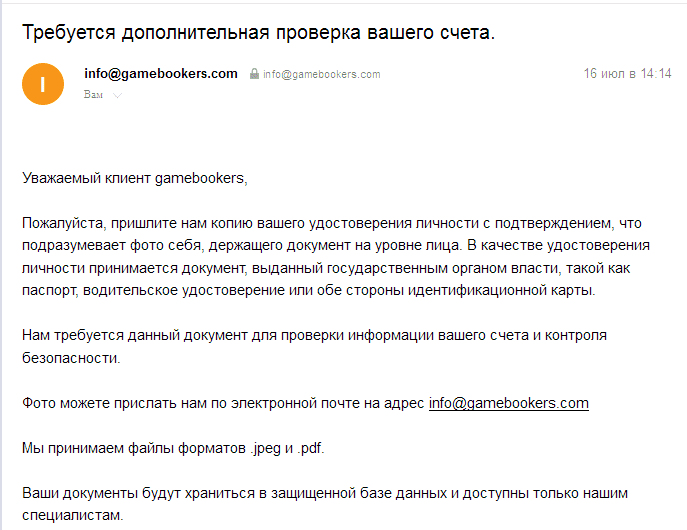Click the lock icon beside sender address
Viewport: 687px width, 530px height.
255,75
